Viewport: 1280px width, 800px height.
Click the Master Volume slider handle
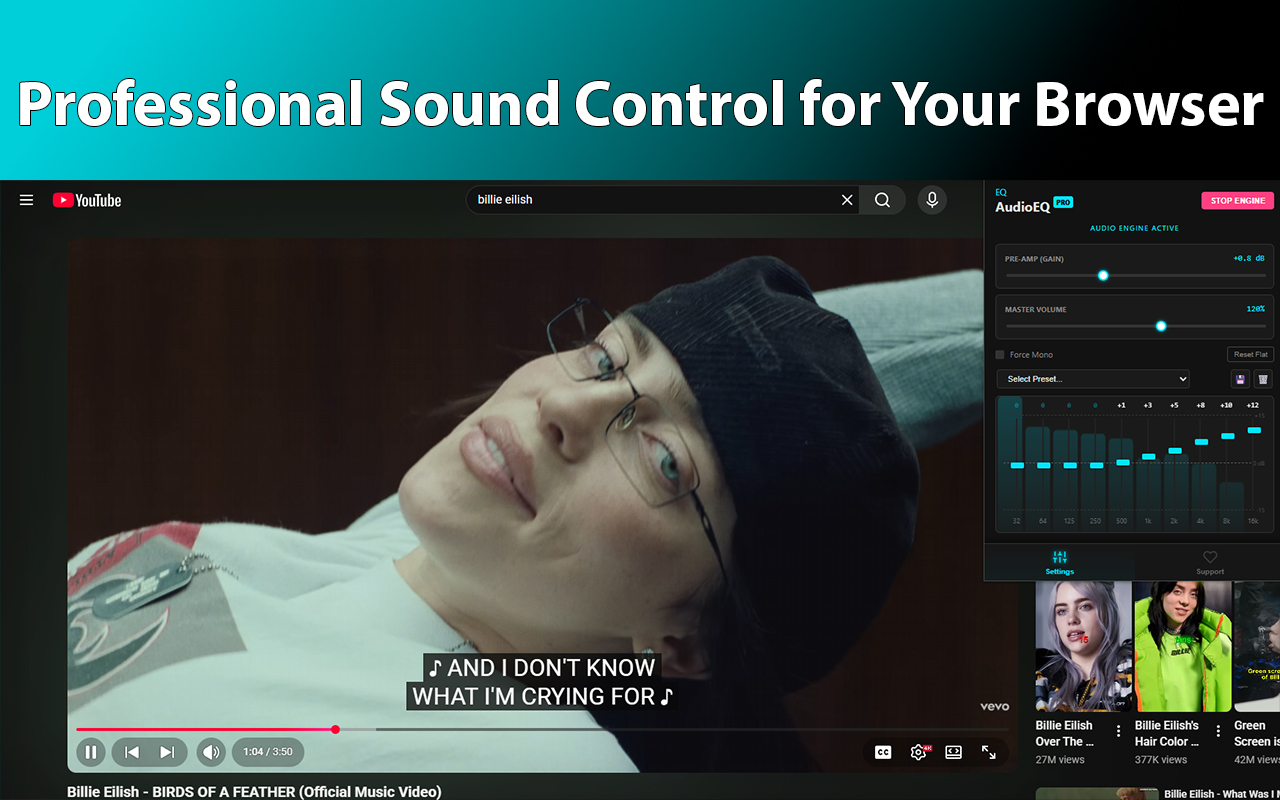[x=1161, y=326]
